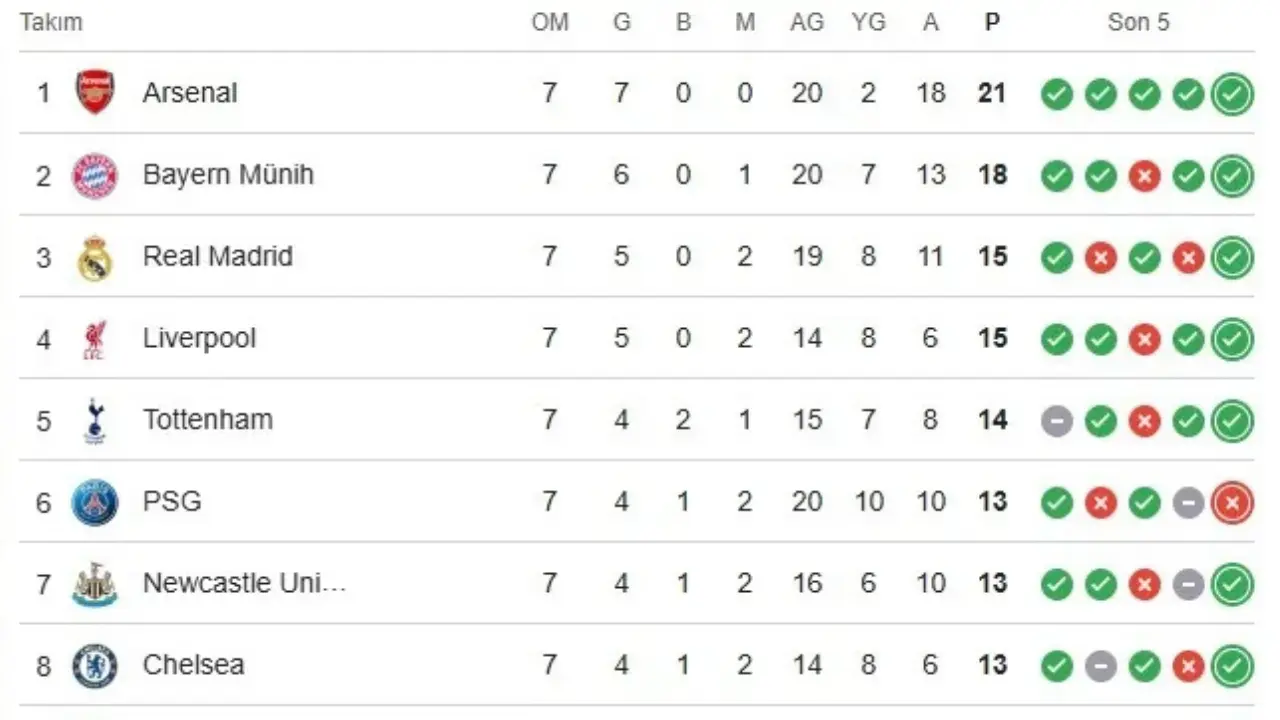Open the Real Madrid team link

click(x=218, y=256)
